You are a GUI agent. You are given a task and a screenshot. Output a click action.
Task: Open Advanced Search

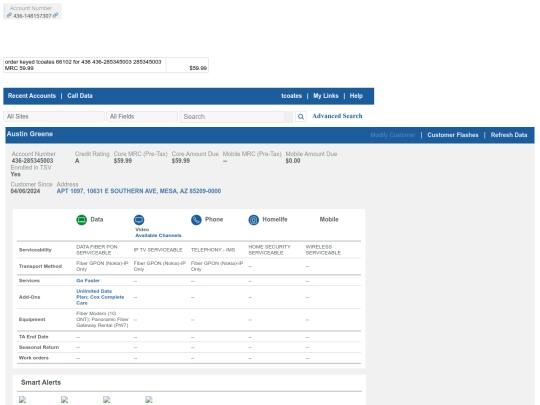(337, 116)
